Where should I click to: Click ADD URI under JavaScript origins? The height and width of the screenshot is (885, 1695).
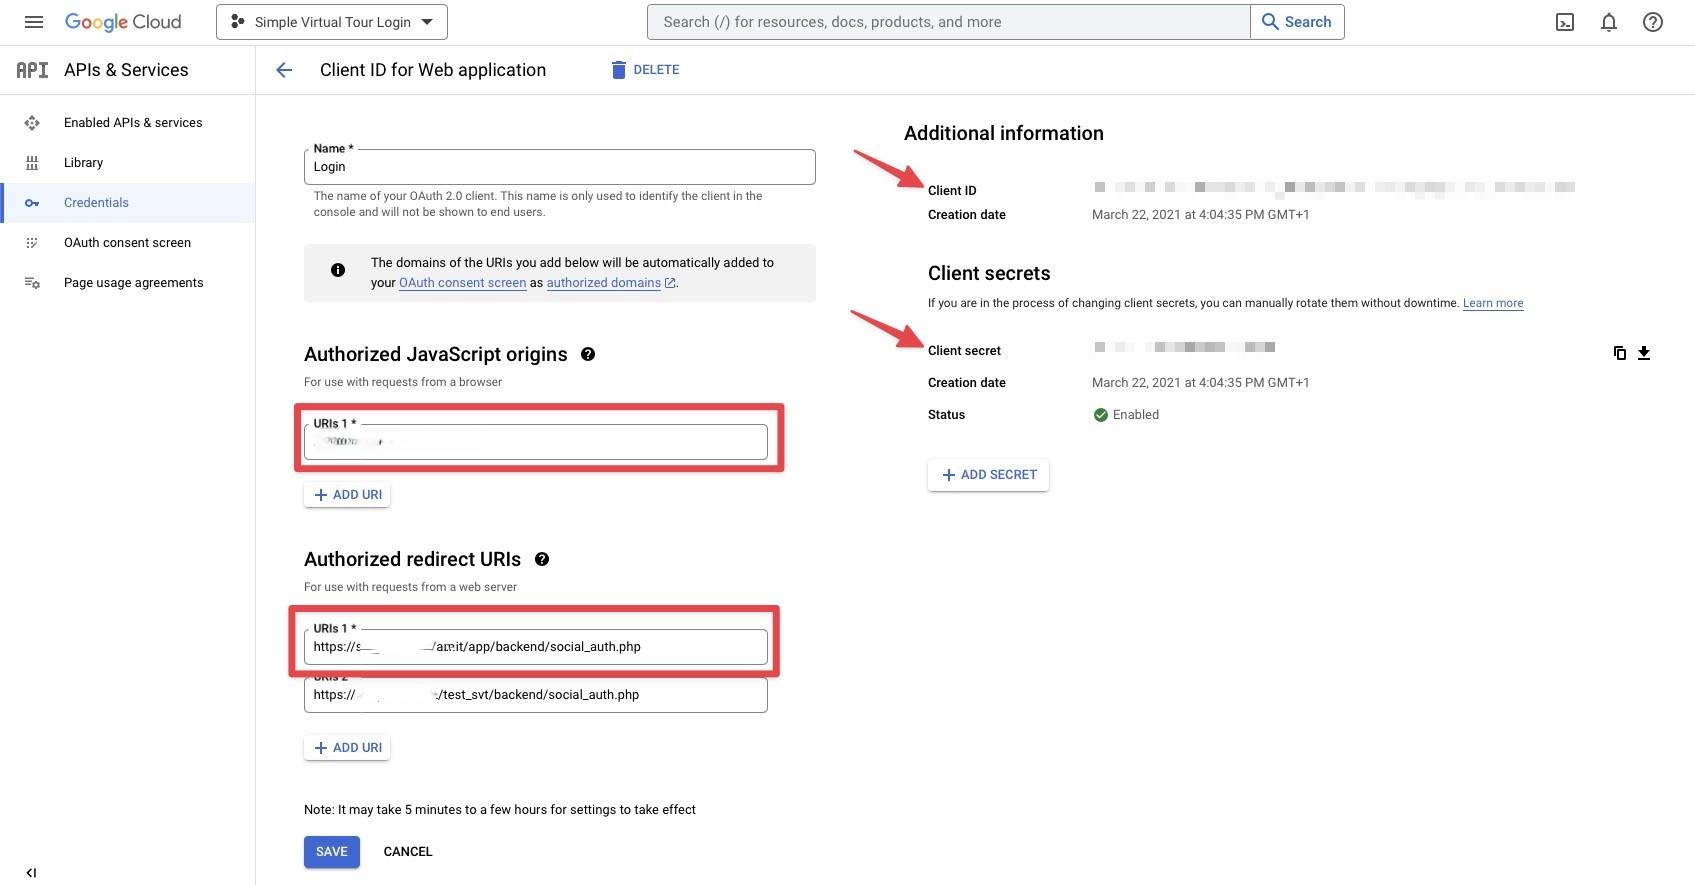pos(347,495)
